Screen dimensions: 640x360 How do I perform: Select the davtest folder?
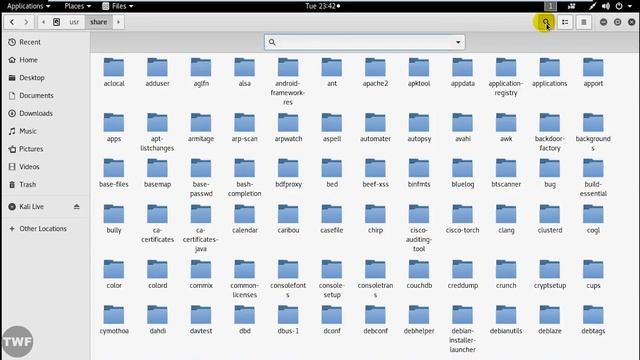[x=201, y=320]
